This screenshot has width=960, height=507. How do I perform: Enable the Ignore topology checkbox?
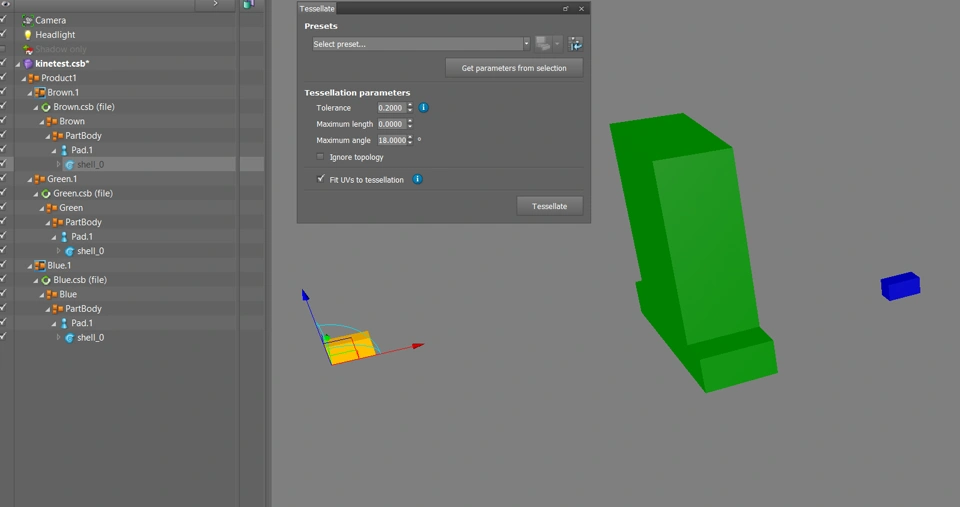[321, 157]
